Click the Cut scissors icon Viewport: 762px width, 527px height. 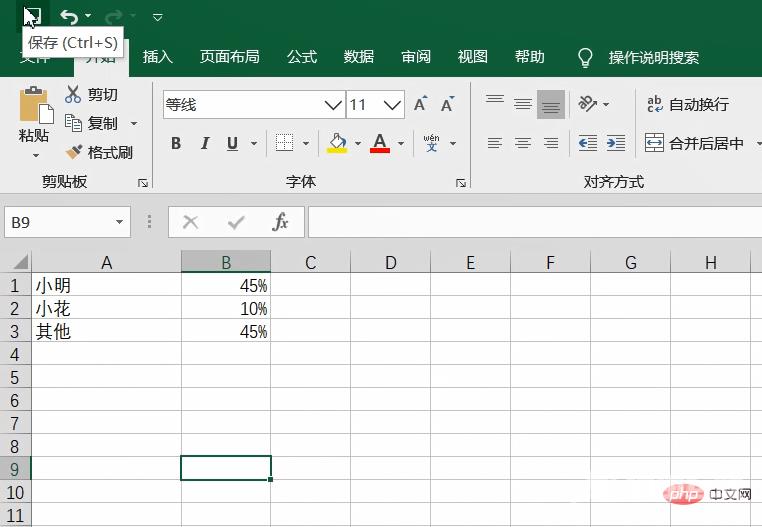coord(73,94)
